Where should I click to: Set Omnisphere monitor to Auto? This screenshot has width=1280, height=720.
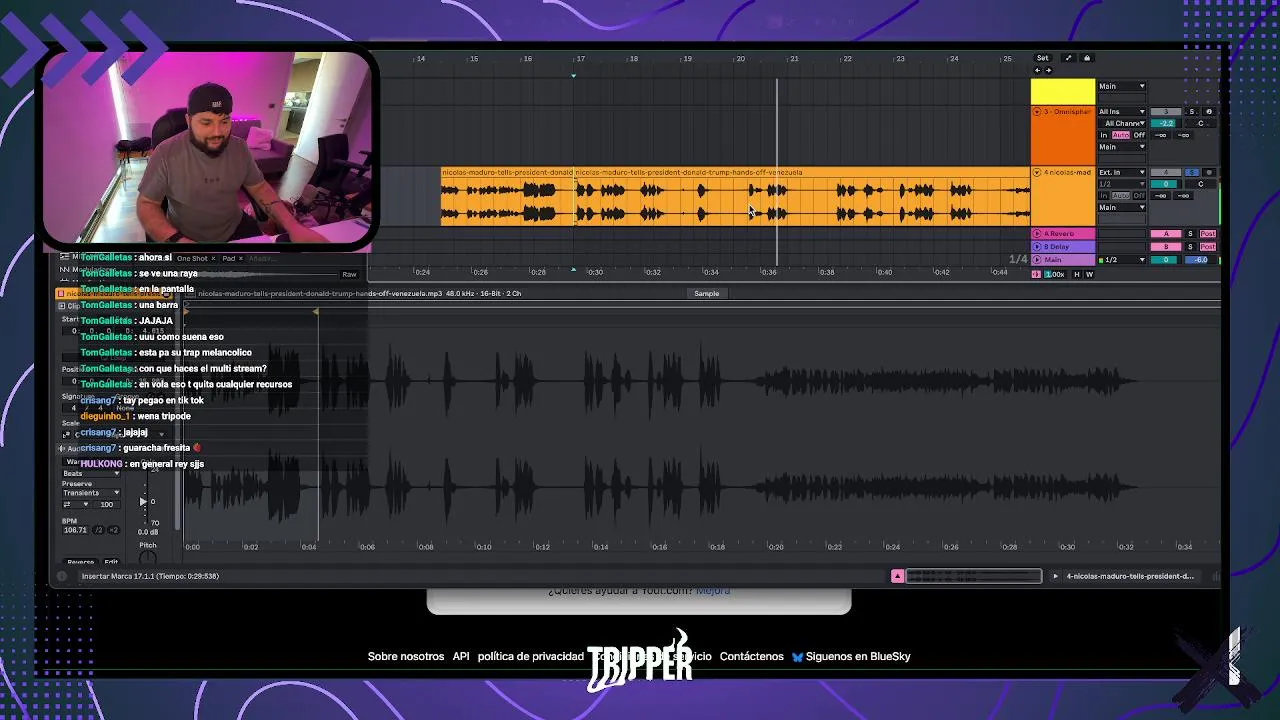coord(1121,135)
